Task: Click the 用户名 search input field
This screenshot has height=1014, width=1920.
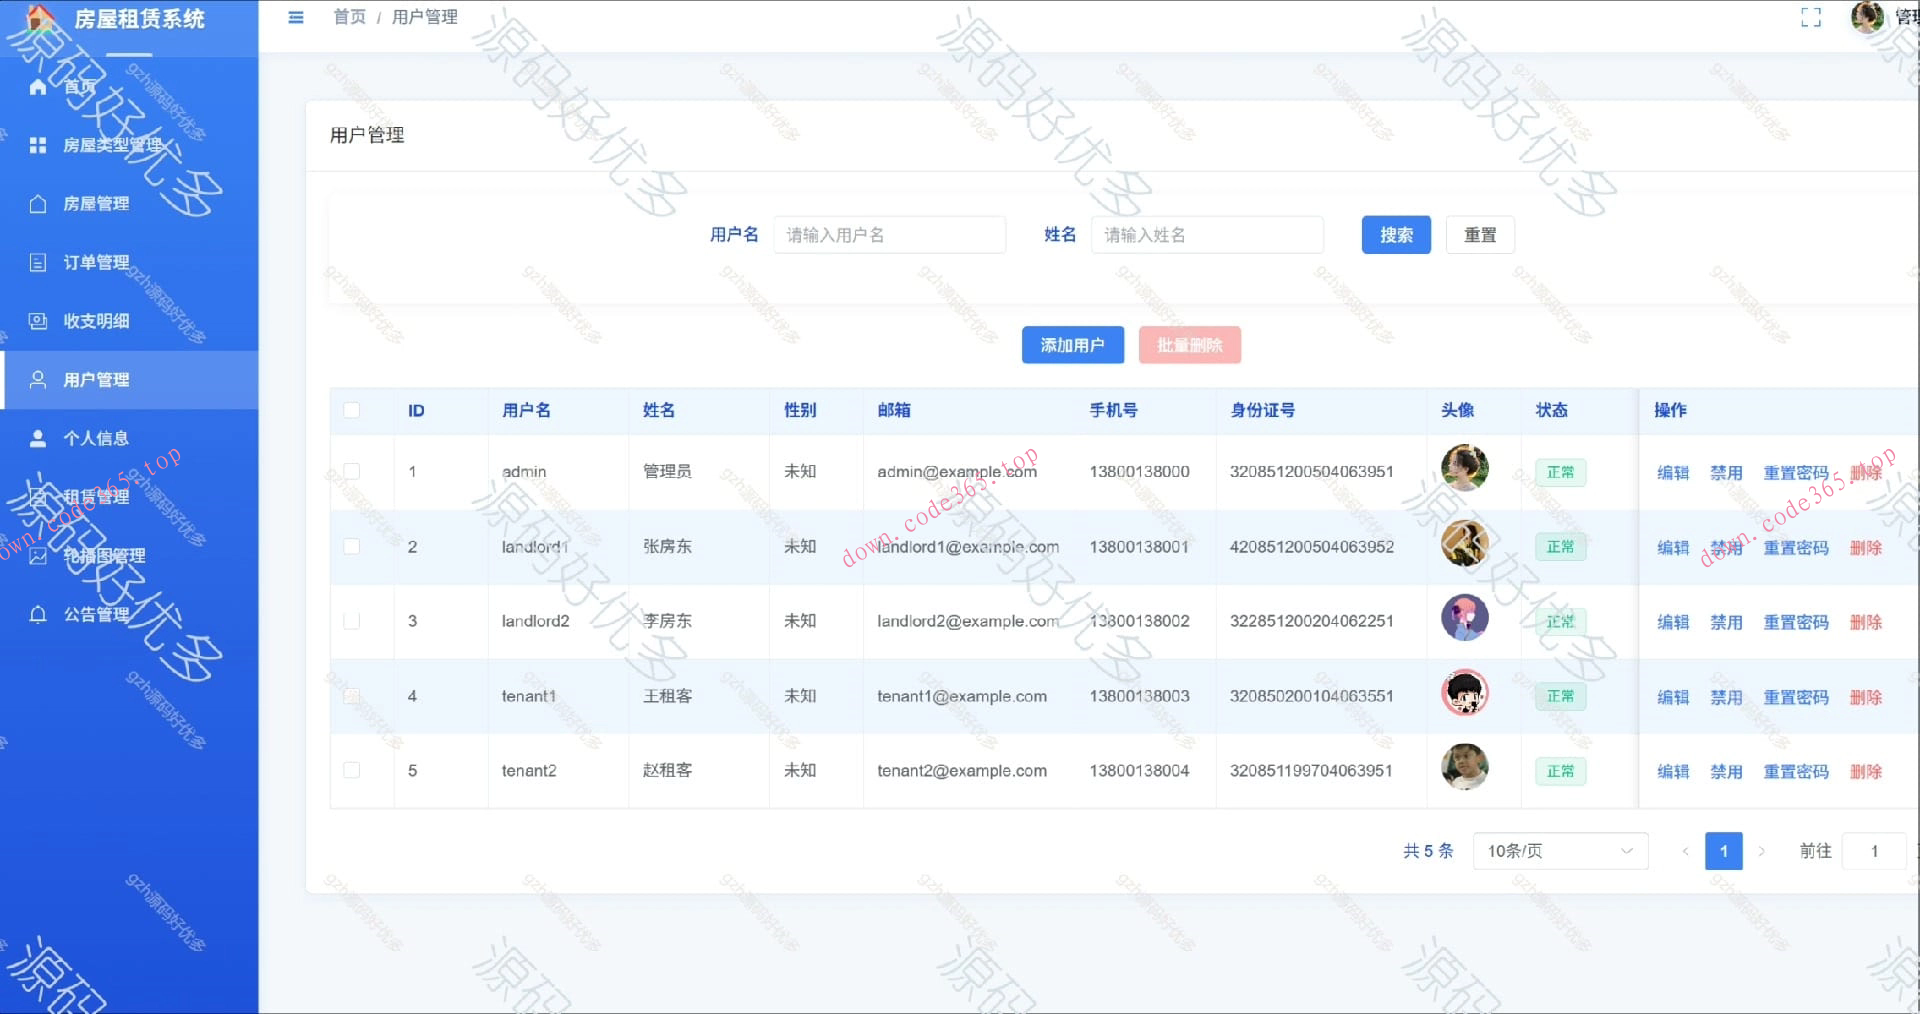Action: point(889,234)
